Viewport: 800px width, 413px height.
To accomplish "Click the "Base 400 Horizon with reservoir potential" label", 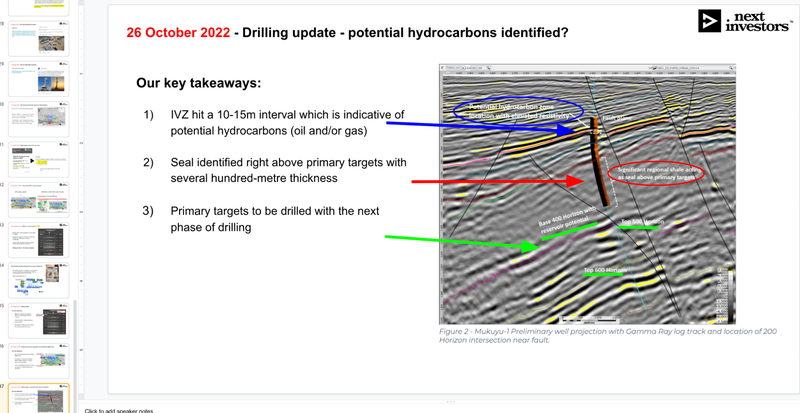I will point(567,221).
